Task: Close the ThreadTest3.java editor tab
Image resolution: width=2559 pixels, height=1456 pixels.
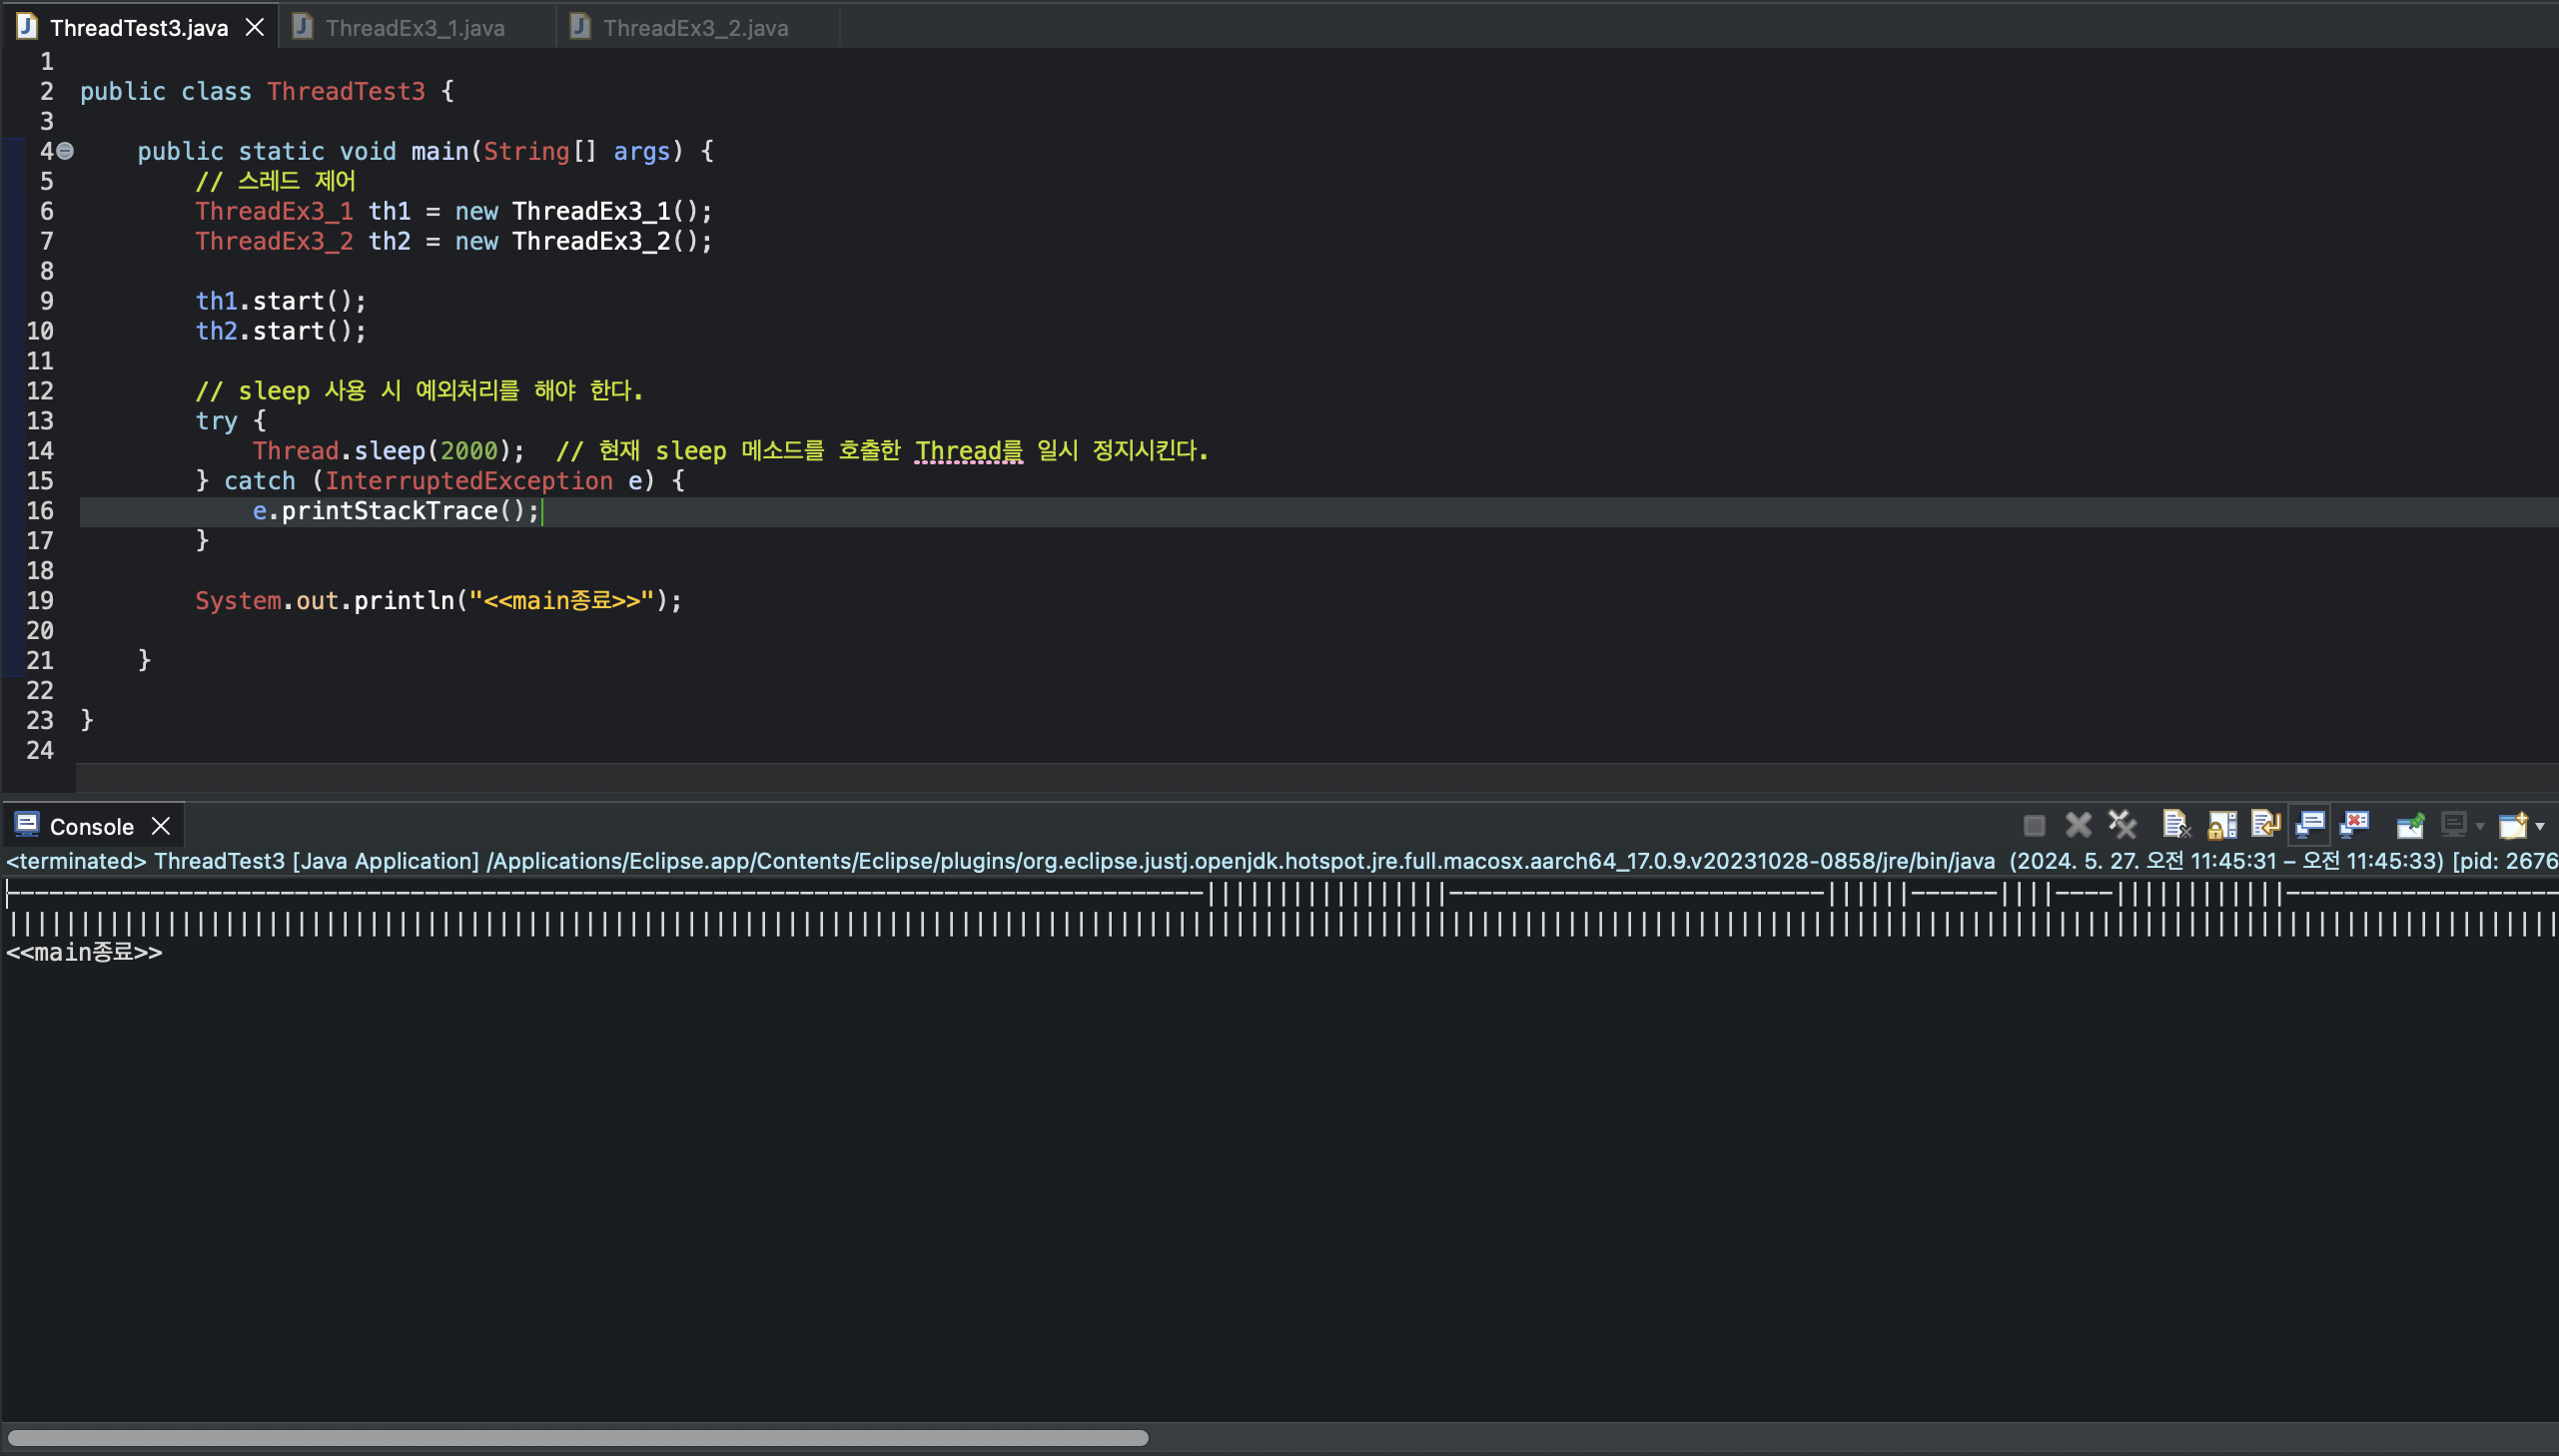Action: [x=255, y=27]
